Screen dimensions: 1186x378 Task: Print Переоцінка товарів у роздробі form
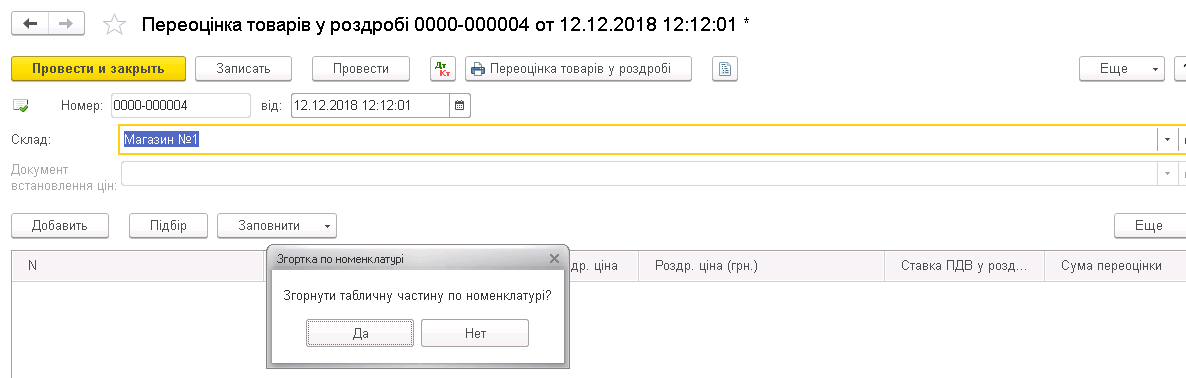click(x=579, y=69)
